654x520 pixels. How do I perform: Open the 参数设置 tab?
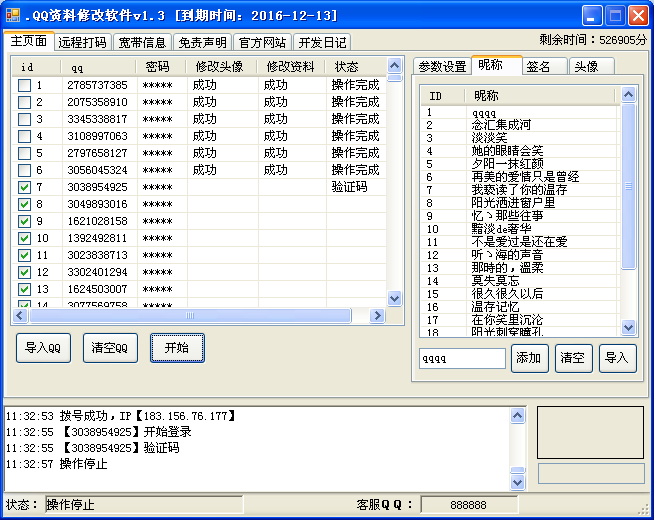click(442, 66)
